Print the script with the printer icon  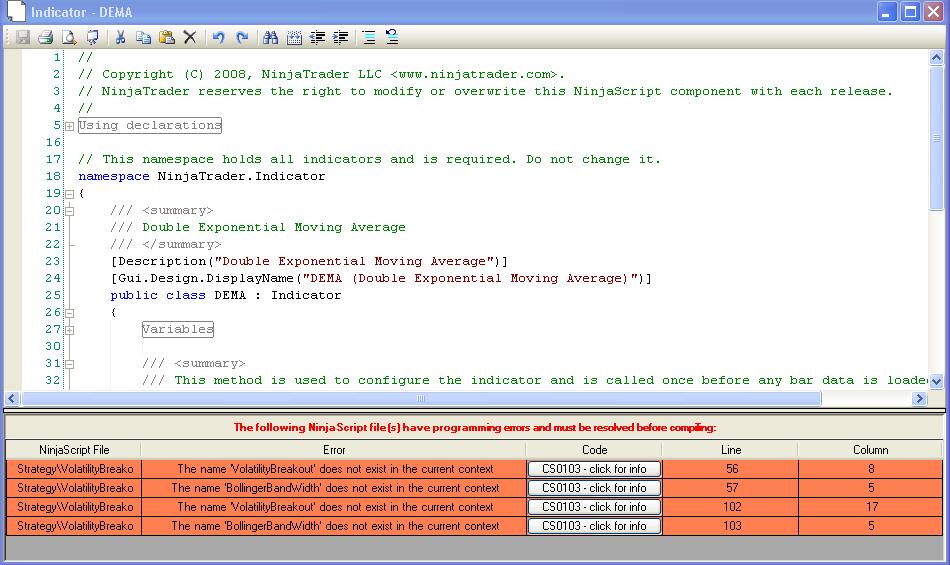point(45,38)
